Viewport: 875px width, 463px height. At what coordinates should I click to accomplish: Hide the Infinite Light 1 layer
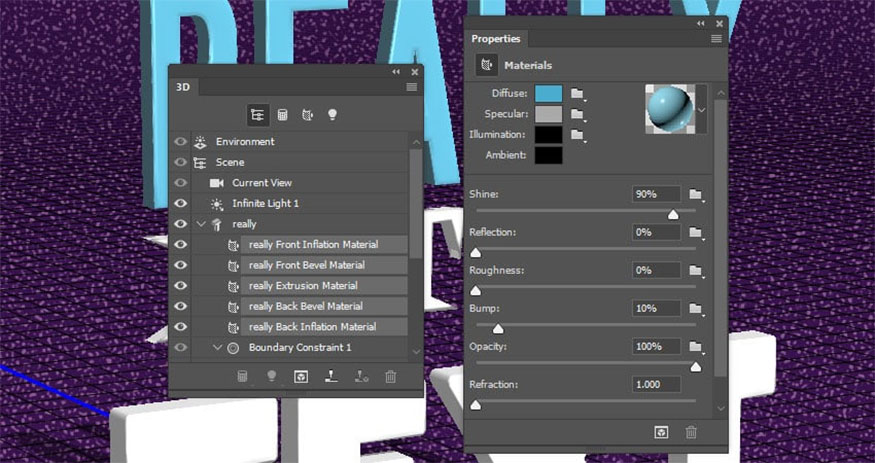click(x=181, y=203)
